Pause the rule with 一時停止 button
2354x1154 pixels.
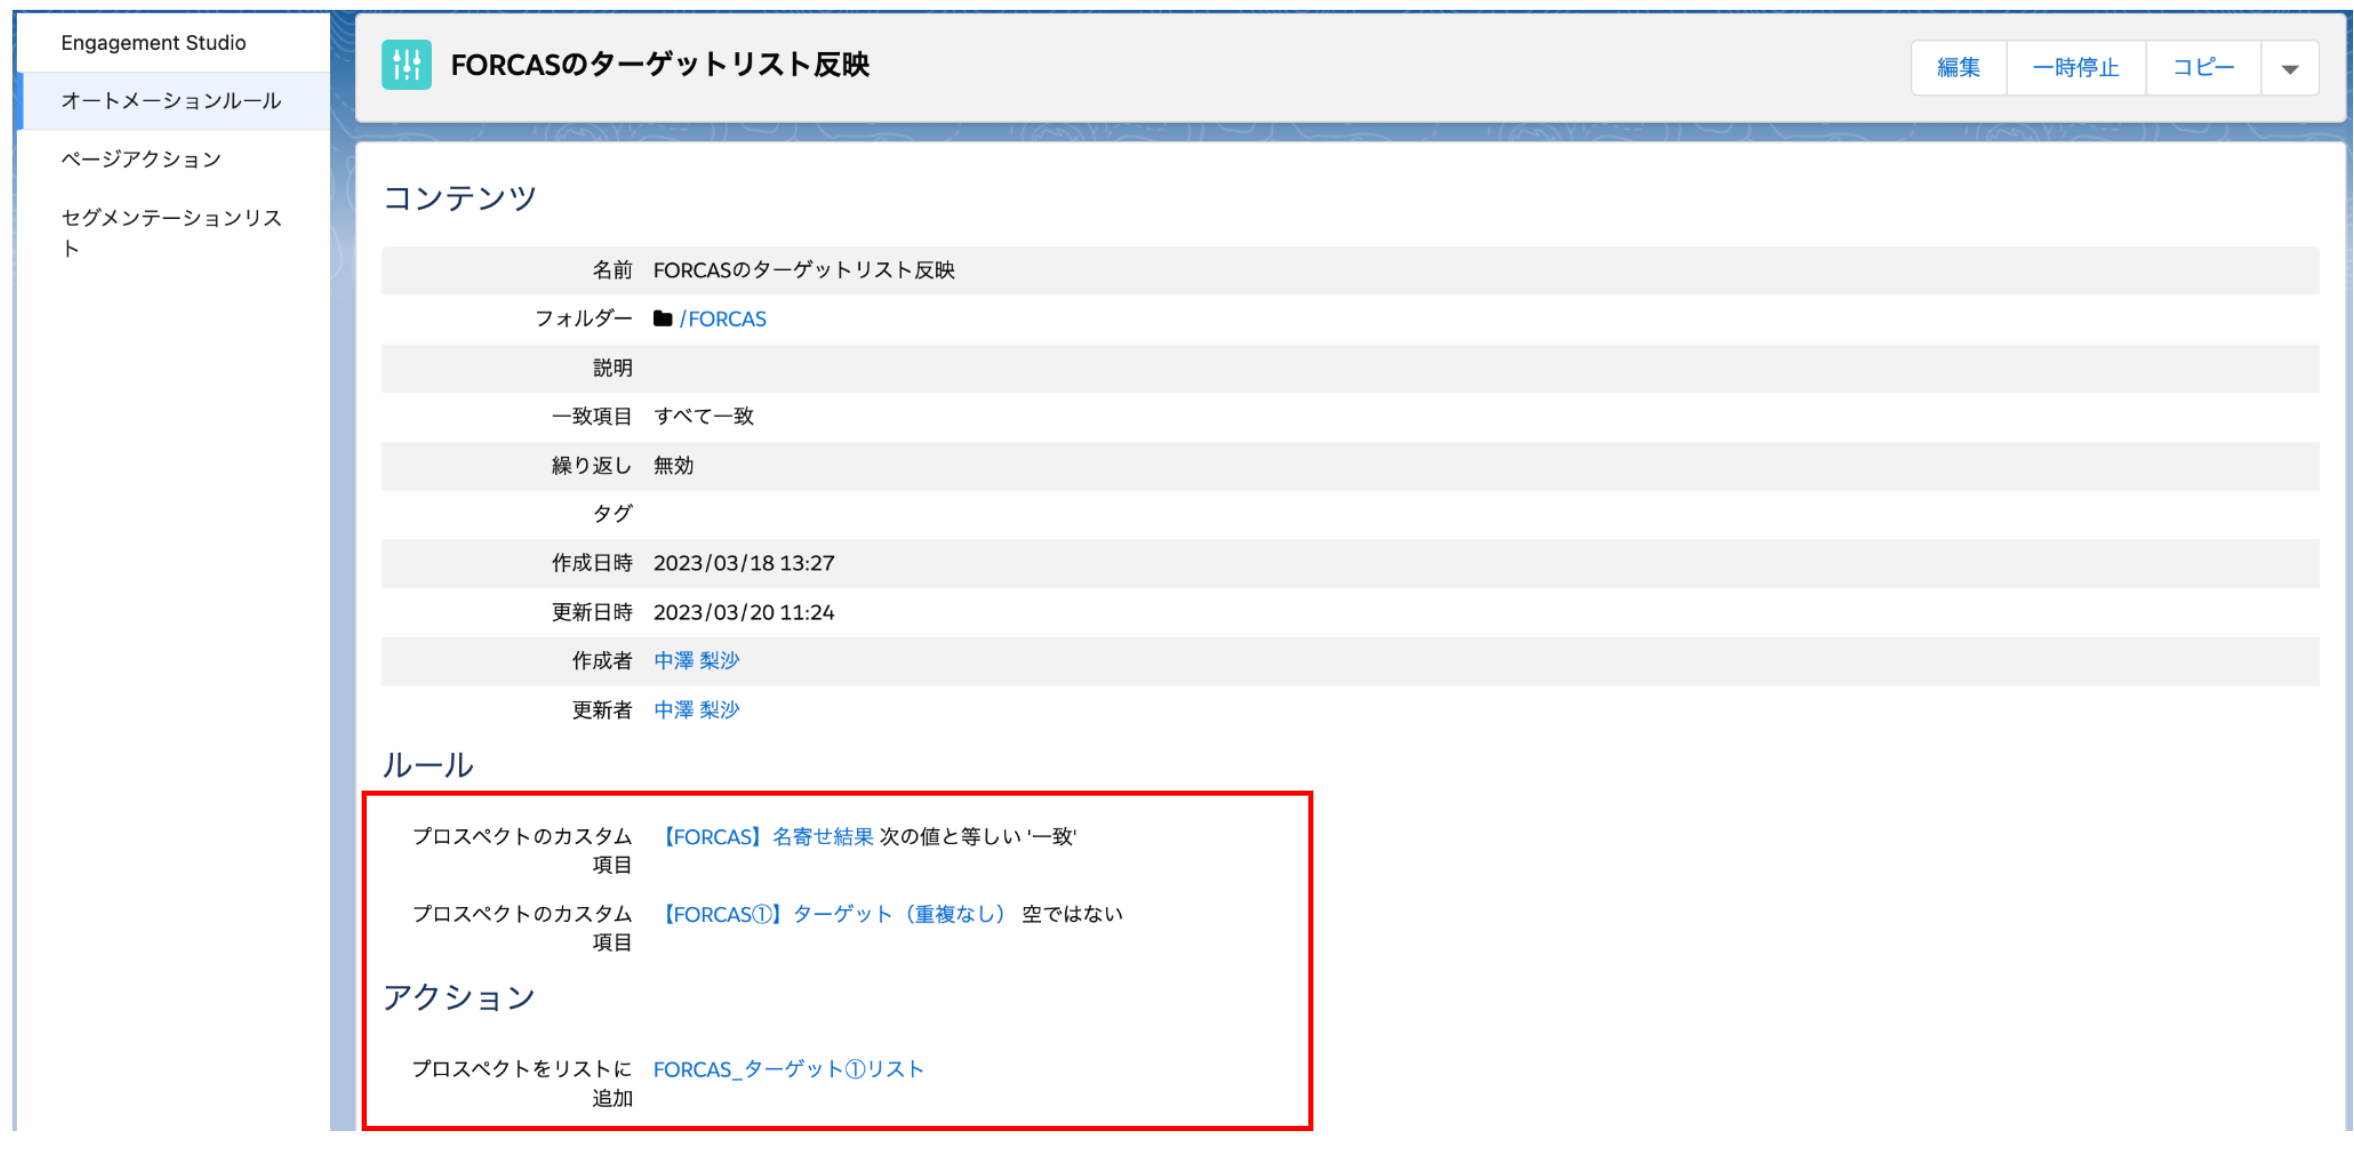coord(2075,68)
